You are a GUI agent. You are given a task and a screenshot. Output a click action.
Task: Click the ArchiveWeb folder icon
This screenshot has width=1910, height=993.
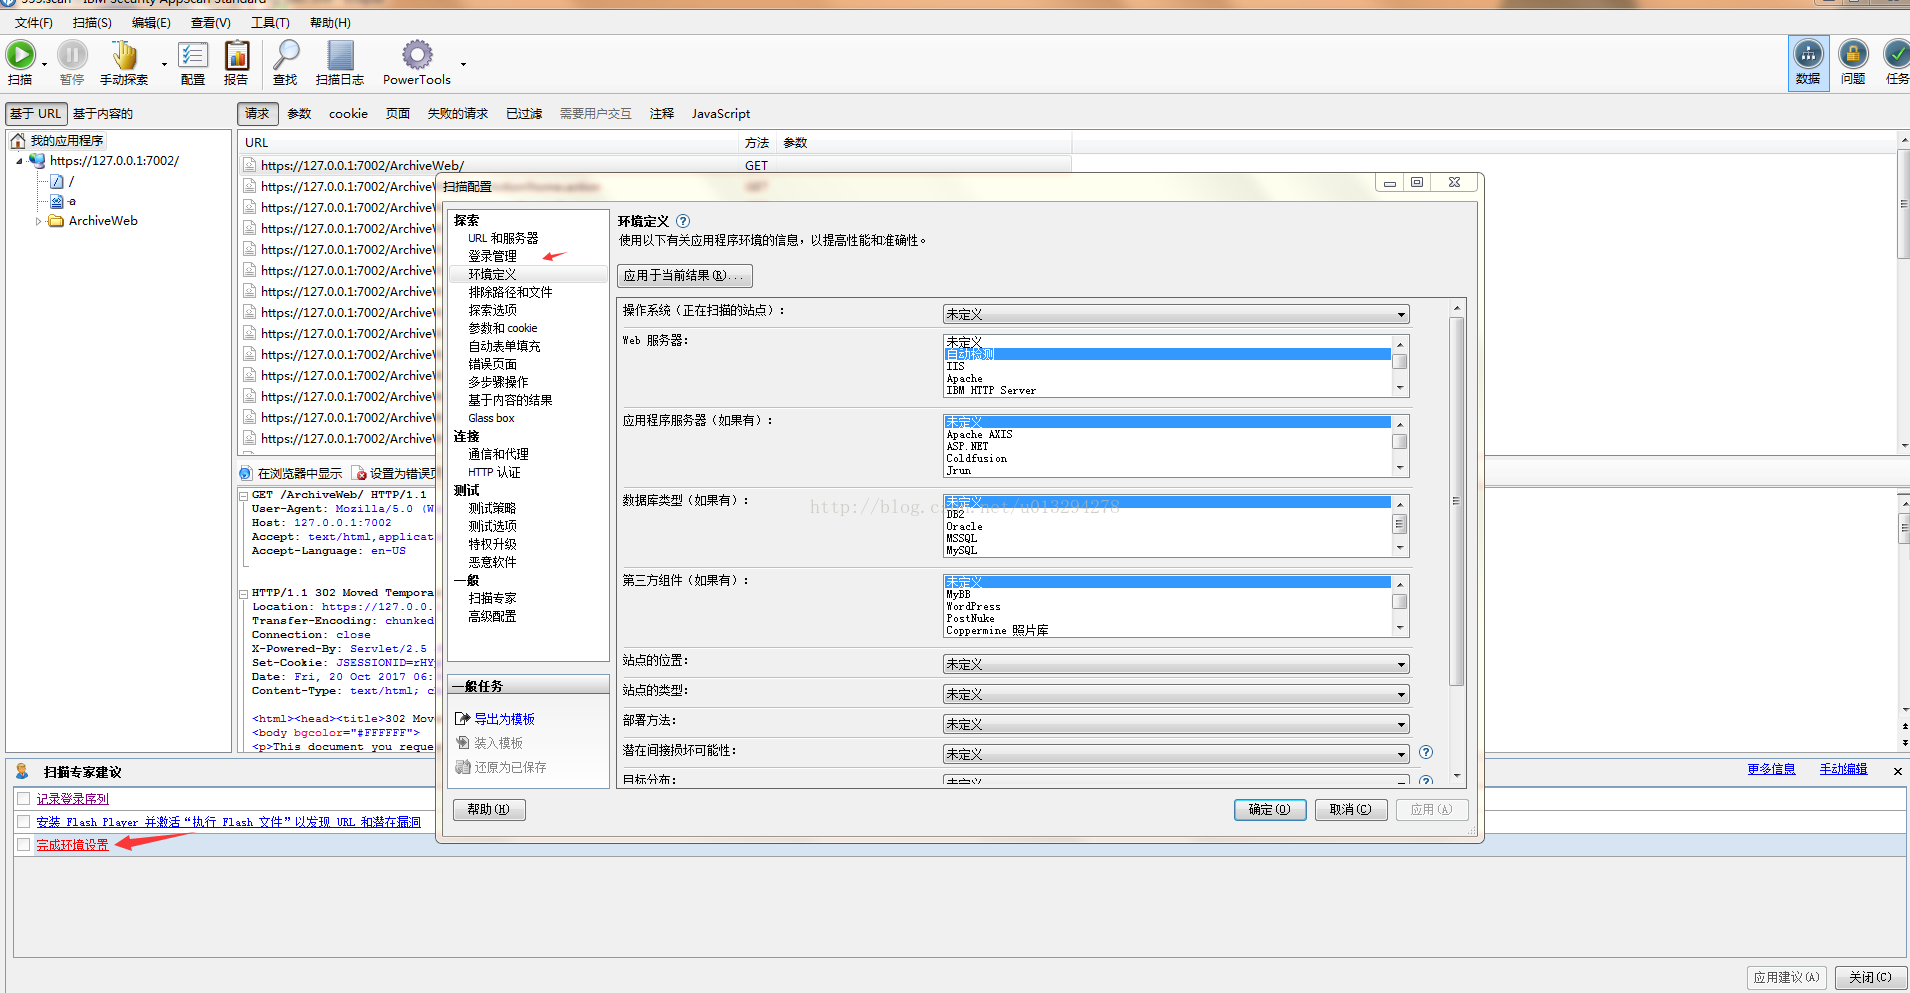click(x=56, y=221)
